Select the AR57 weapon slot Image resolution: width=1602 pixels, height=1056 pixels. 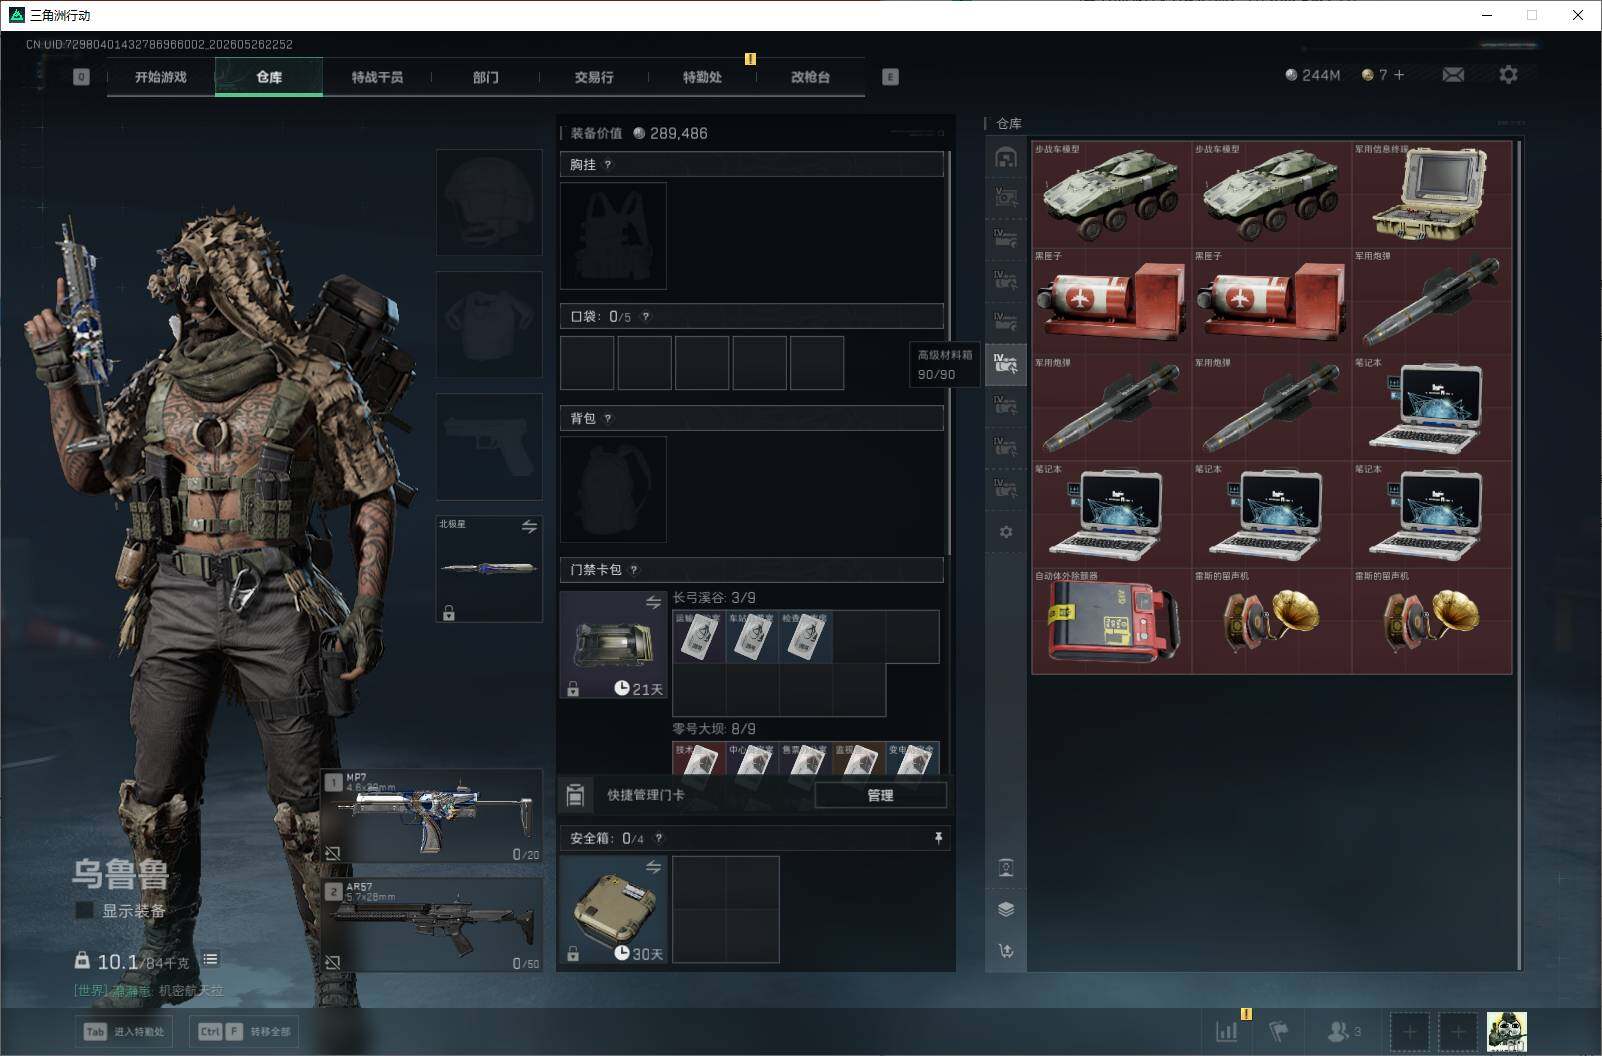pos(432,925)
